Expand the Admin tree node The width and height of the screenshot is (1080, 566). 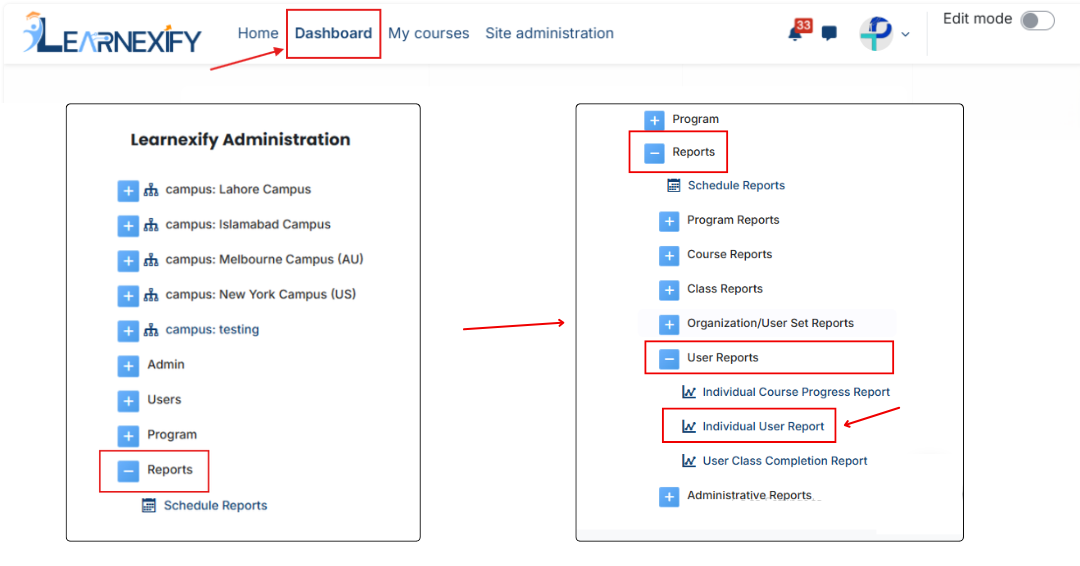128,366
